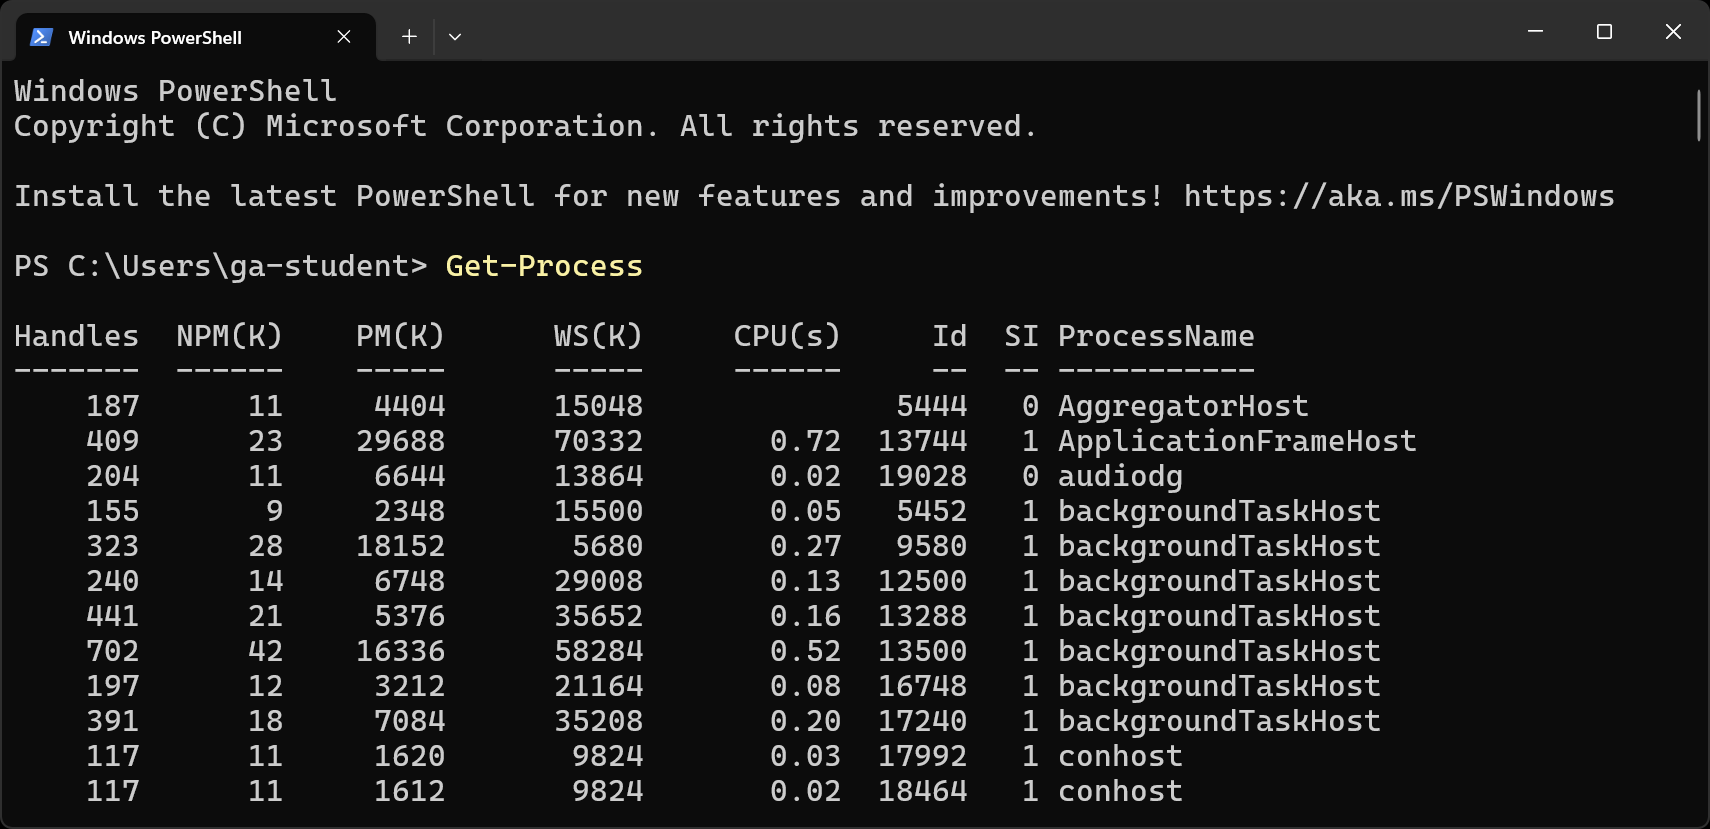The image size is (1710, 829).
Task: Click backgroundTaskHost with Id 17240
Action: [x=1219, y=721]
